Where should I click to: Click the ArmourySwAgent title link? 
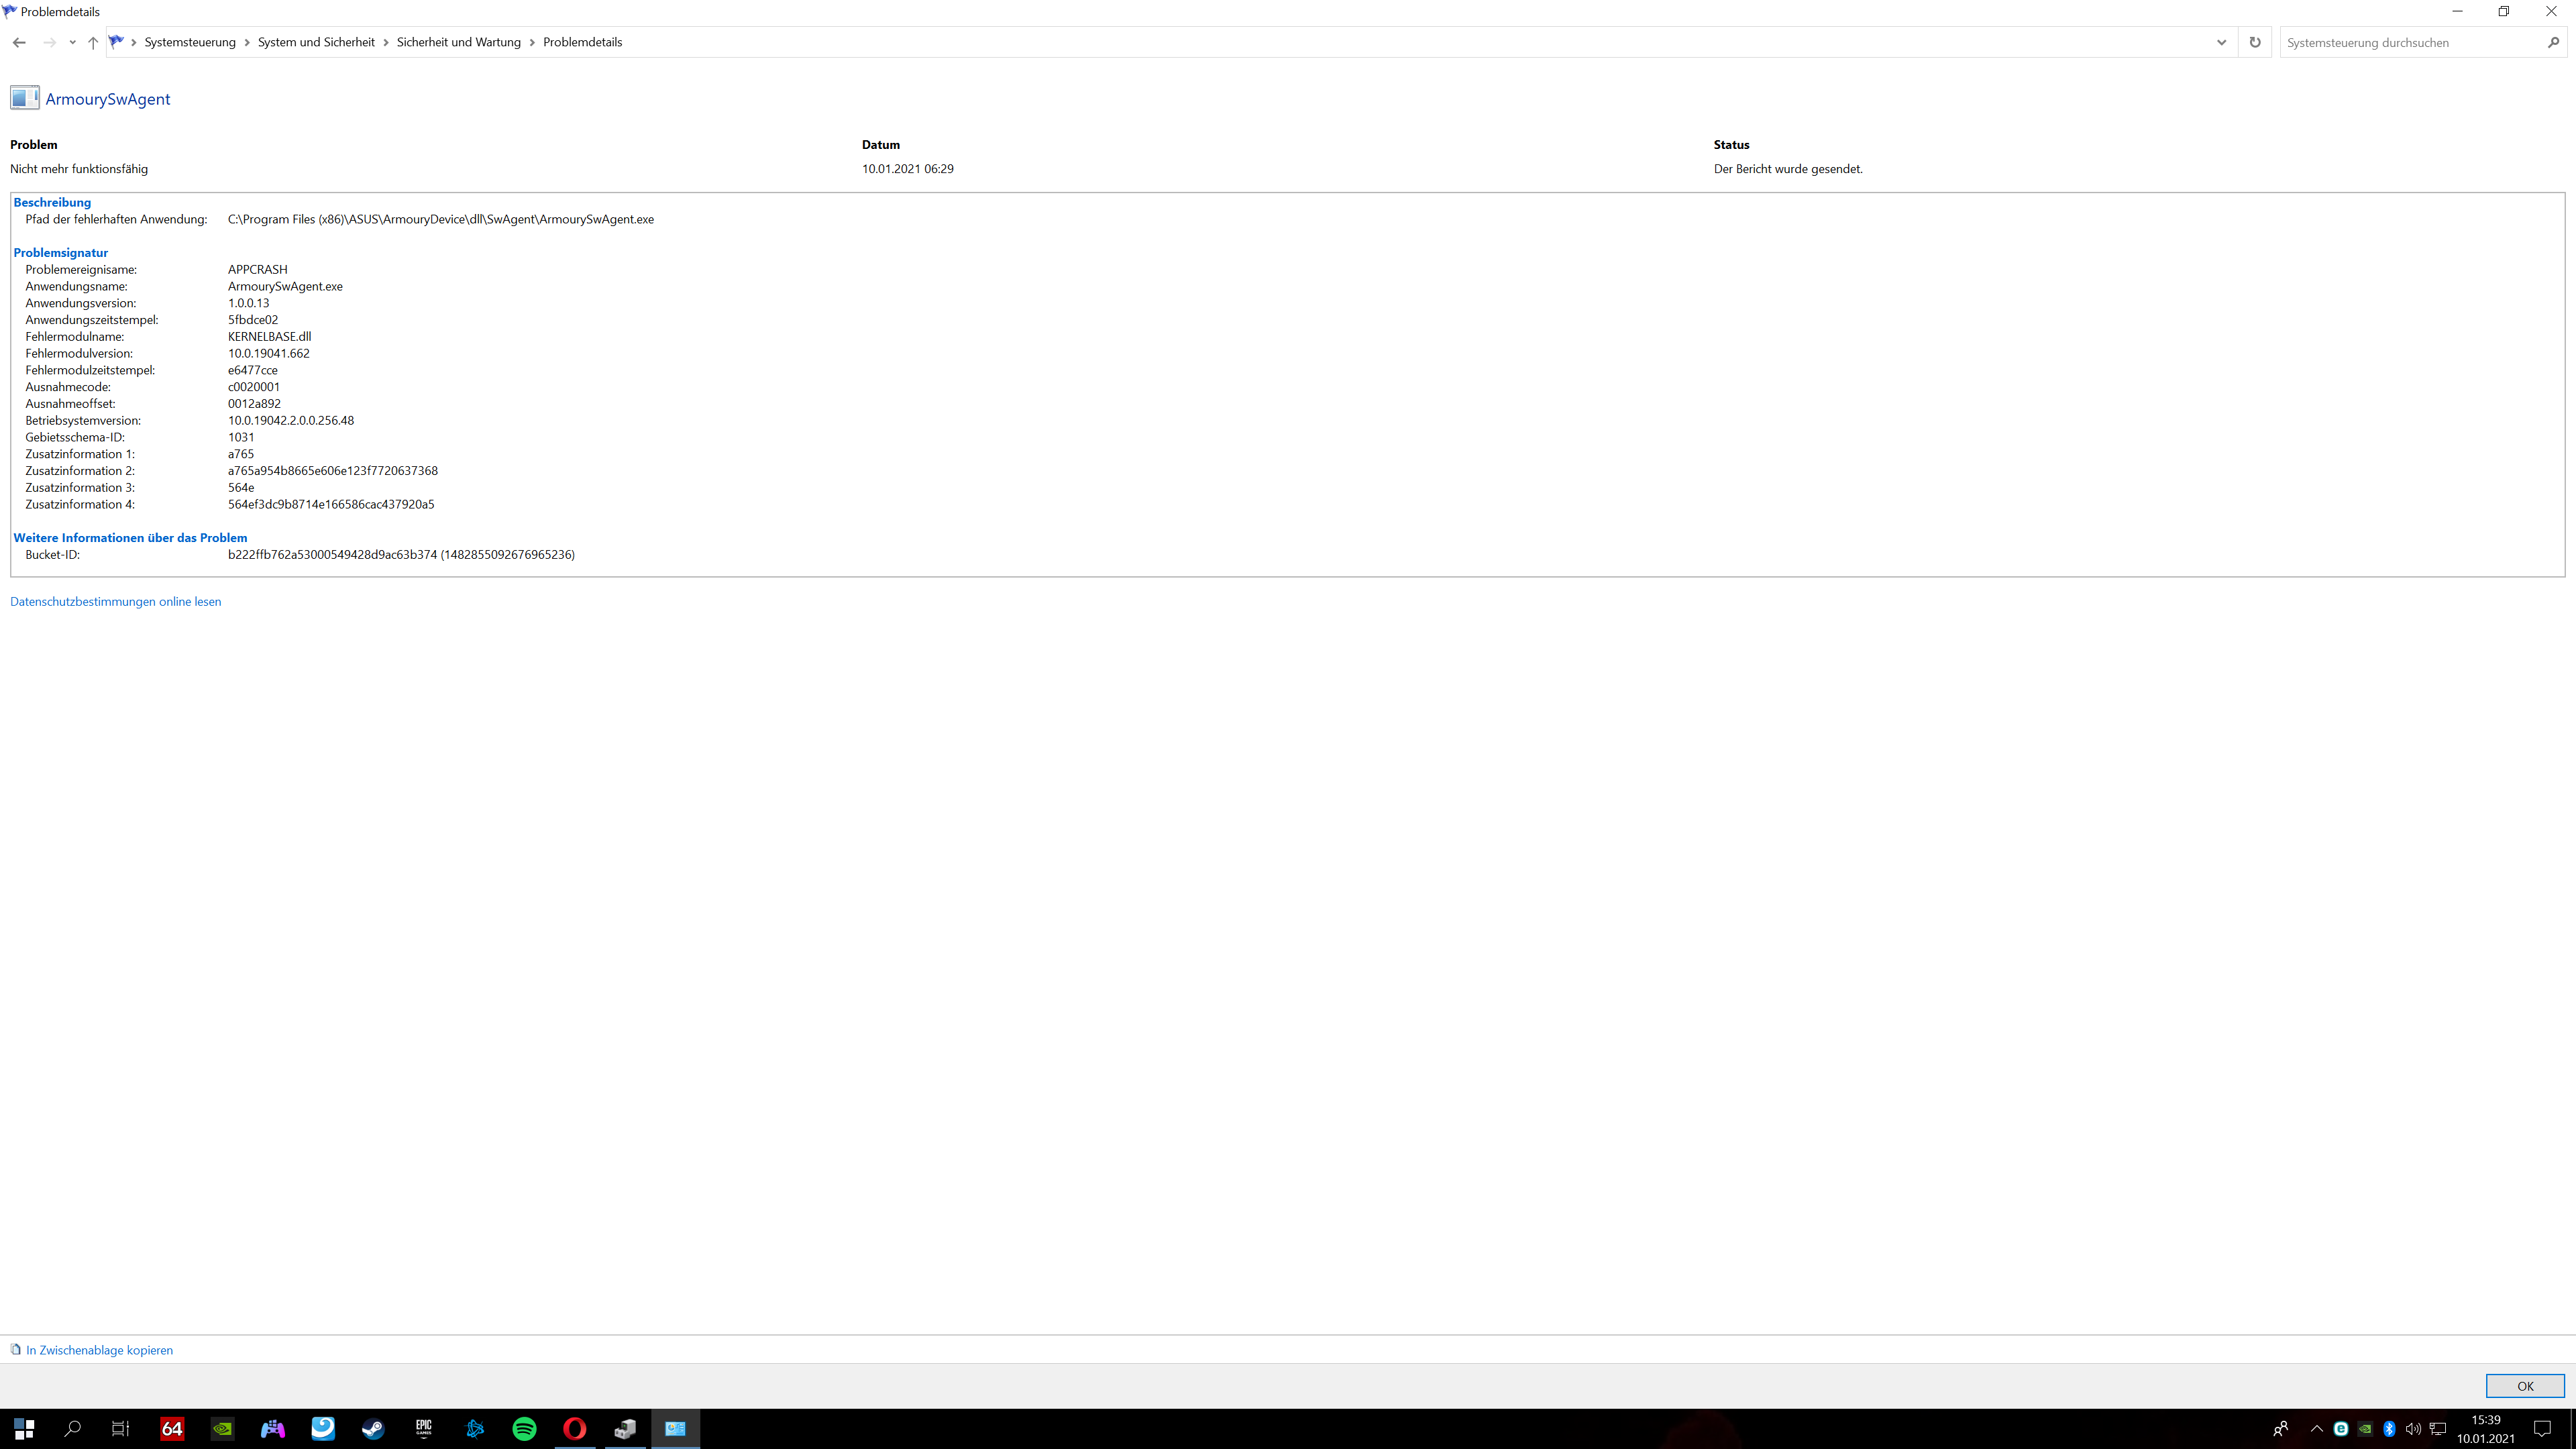tap(108, 99)
